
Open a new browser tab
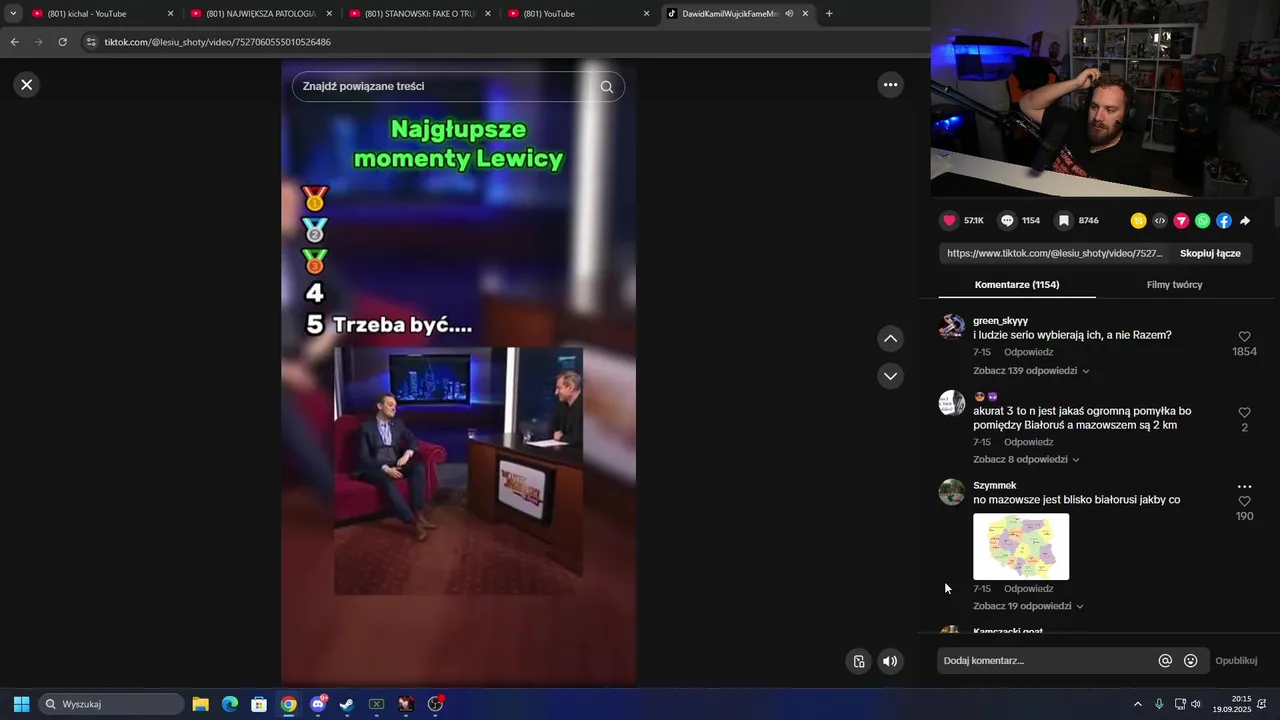(x=829, y=14)
